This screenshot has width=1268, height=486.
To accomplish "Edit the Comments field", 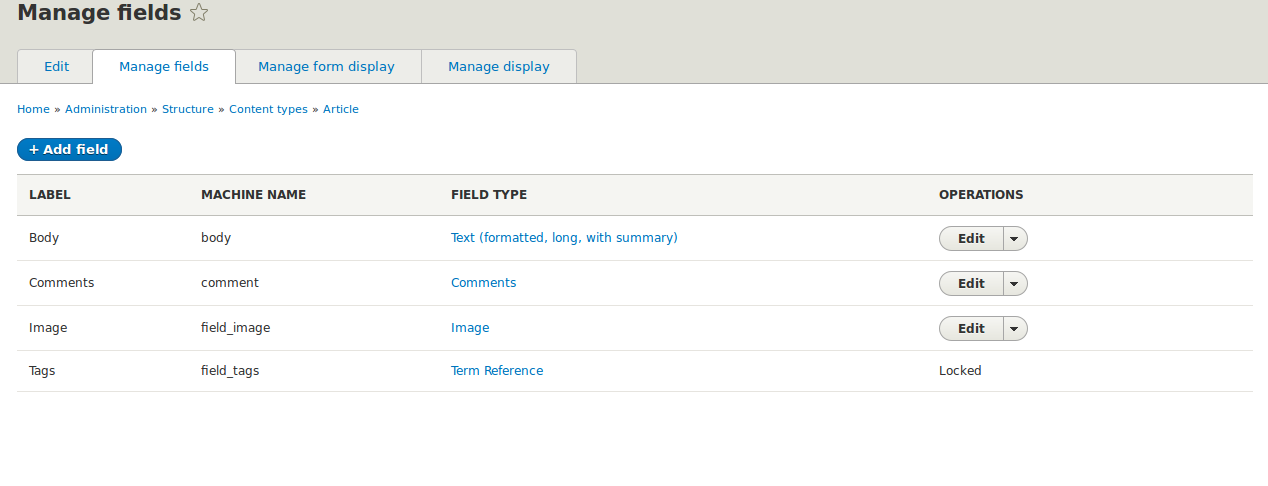I will (971, 284).
